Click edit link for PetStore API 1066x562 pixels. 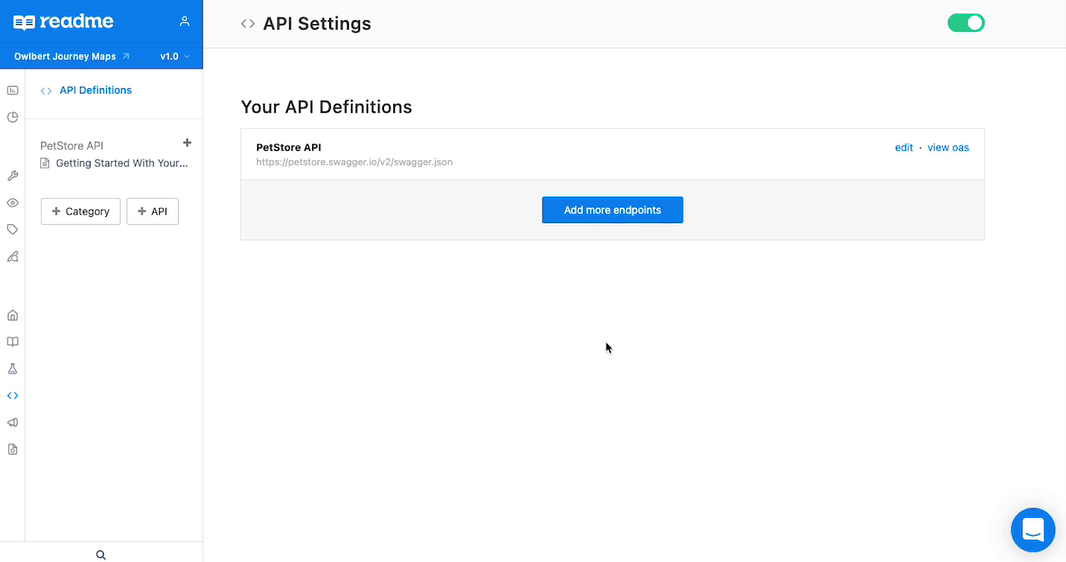[x=904, y=147]
